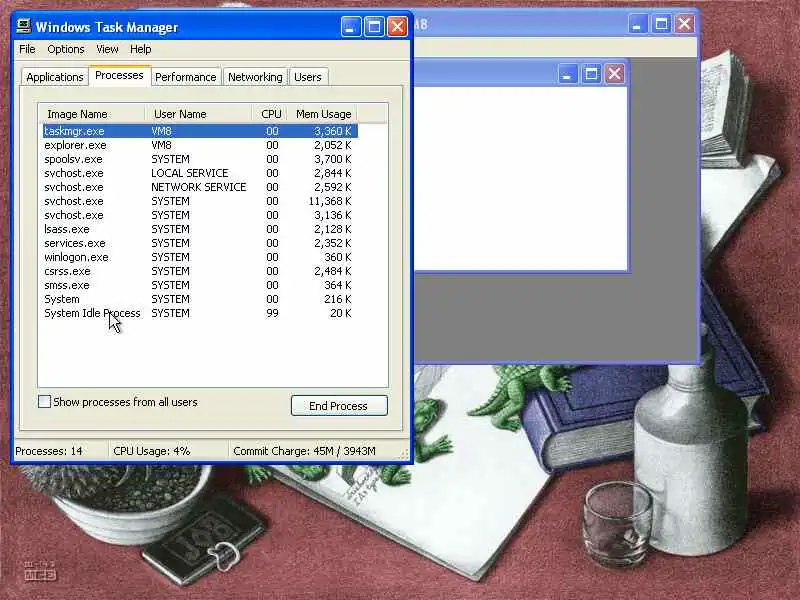Select svchost.exe using 3,136 K memory
The image size is (800, 600).
coord(200,215)
